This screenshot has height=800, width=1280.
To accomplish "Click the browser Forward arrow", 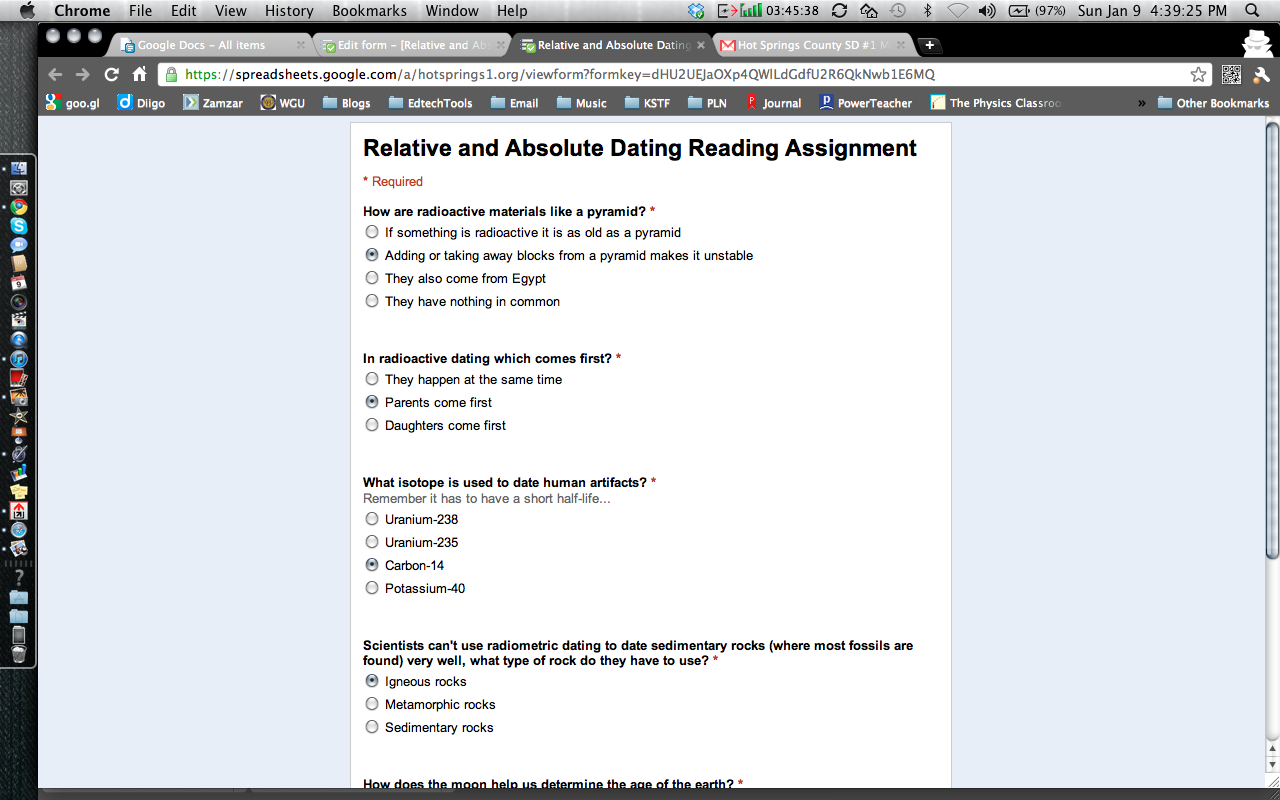I will pyautogui.click(x=83, y=74).
